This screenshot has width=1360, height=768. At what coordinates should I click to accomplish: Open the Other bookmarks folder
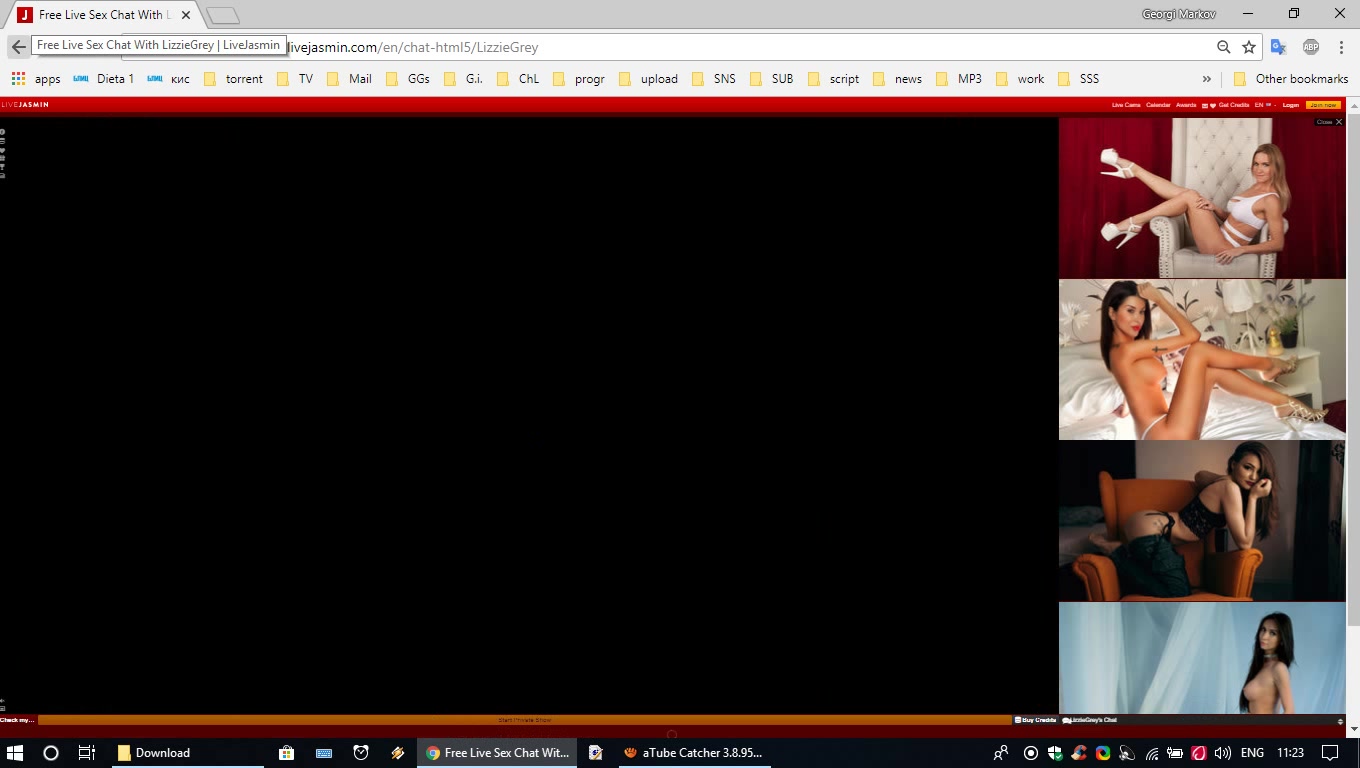(1291, 79)
